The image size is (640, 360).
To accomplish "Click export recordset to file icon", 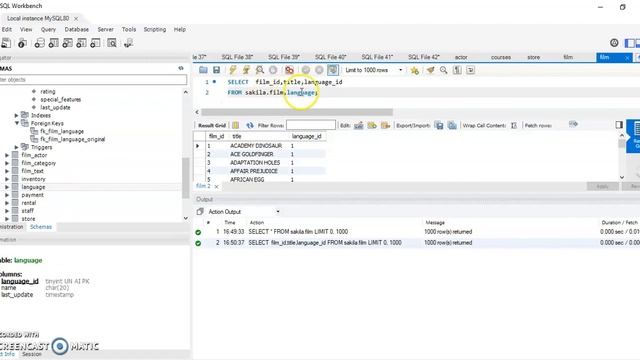I will click(x=439, y=125).
